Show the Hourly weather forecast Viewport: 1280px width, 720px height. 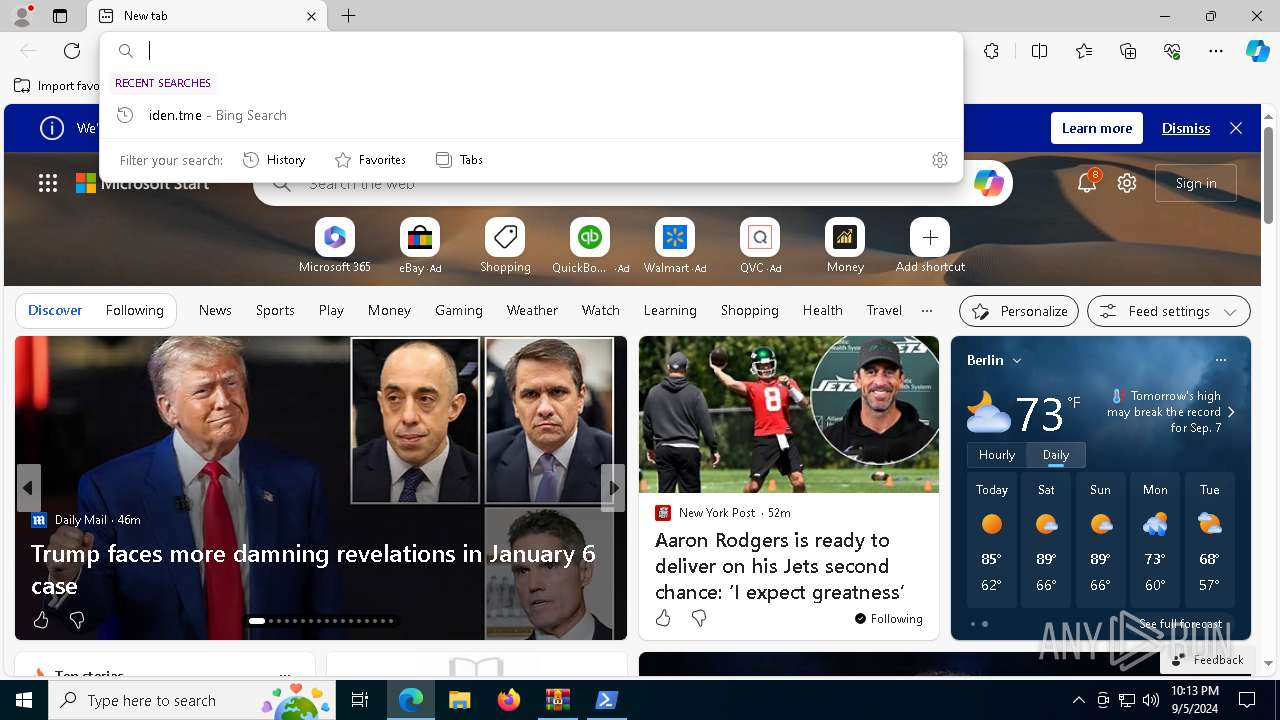(x=997, y=454)
